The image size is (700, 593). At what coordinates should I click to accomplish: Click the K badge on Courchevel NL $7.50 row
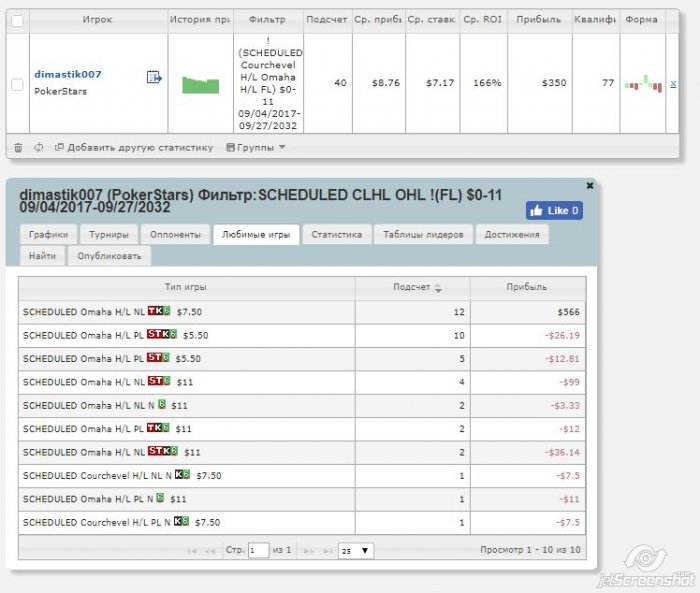[x=182, y=474]
